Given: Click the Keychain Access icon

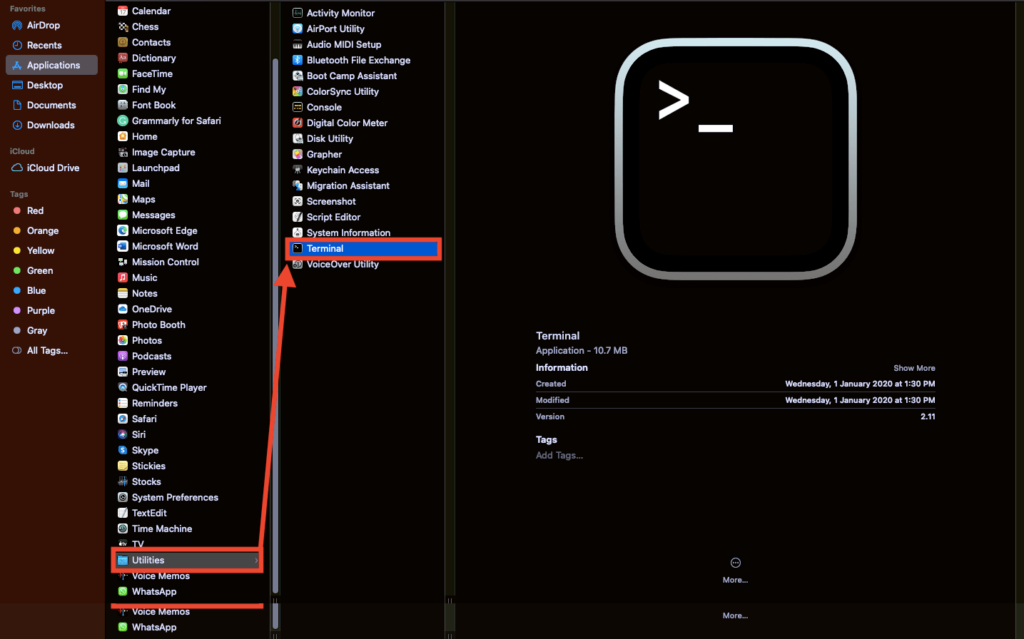Looking at the screenshot, I should coord(298,170).
